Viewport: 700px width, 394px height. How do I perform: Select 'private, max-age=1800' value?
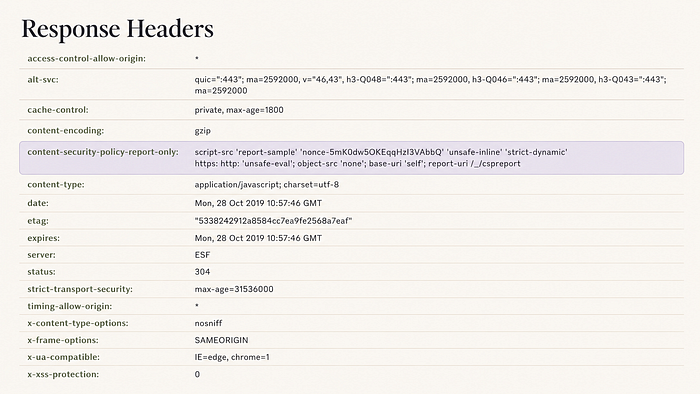pyautogui.click(x=239, y=110)
